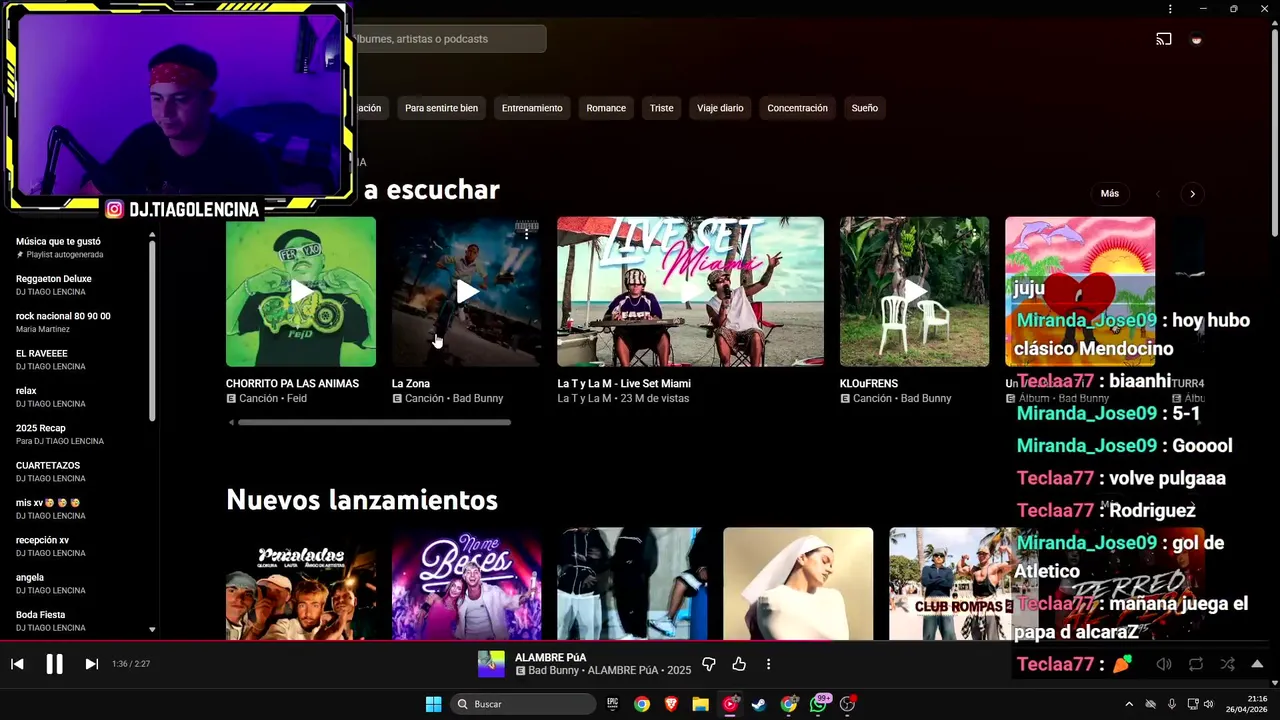
Task: Play the Live Set Miami video
Action: coord(691,292)
